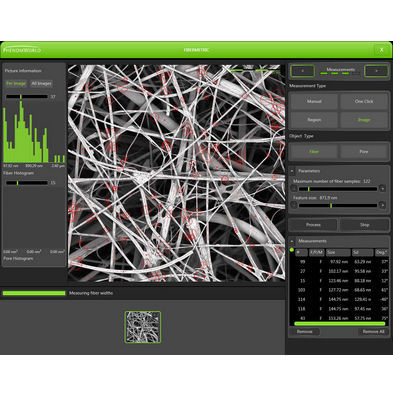Go to the previous measurement step arrow
The image size is (393, 393).
(x=303, y=71)
